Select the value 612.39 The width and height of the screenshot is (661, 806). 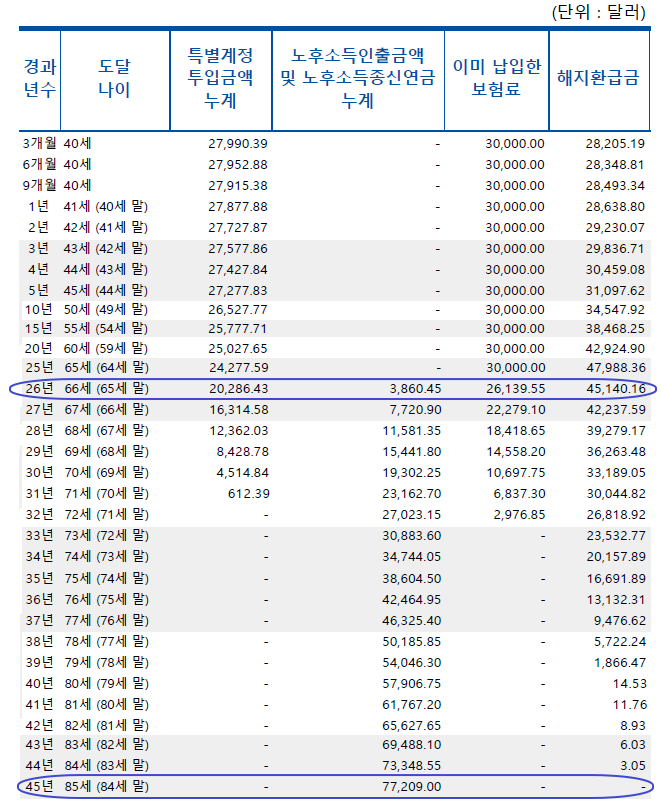[x=249, y=494]
